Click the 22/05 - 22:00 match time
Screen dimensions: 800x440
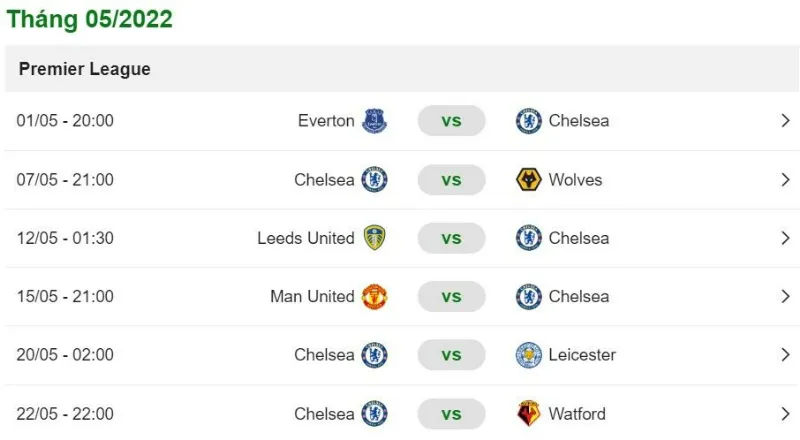[x=65, y=413]
